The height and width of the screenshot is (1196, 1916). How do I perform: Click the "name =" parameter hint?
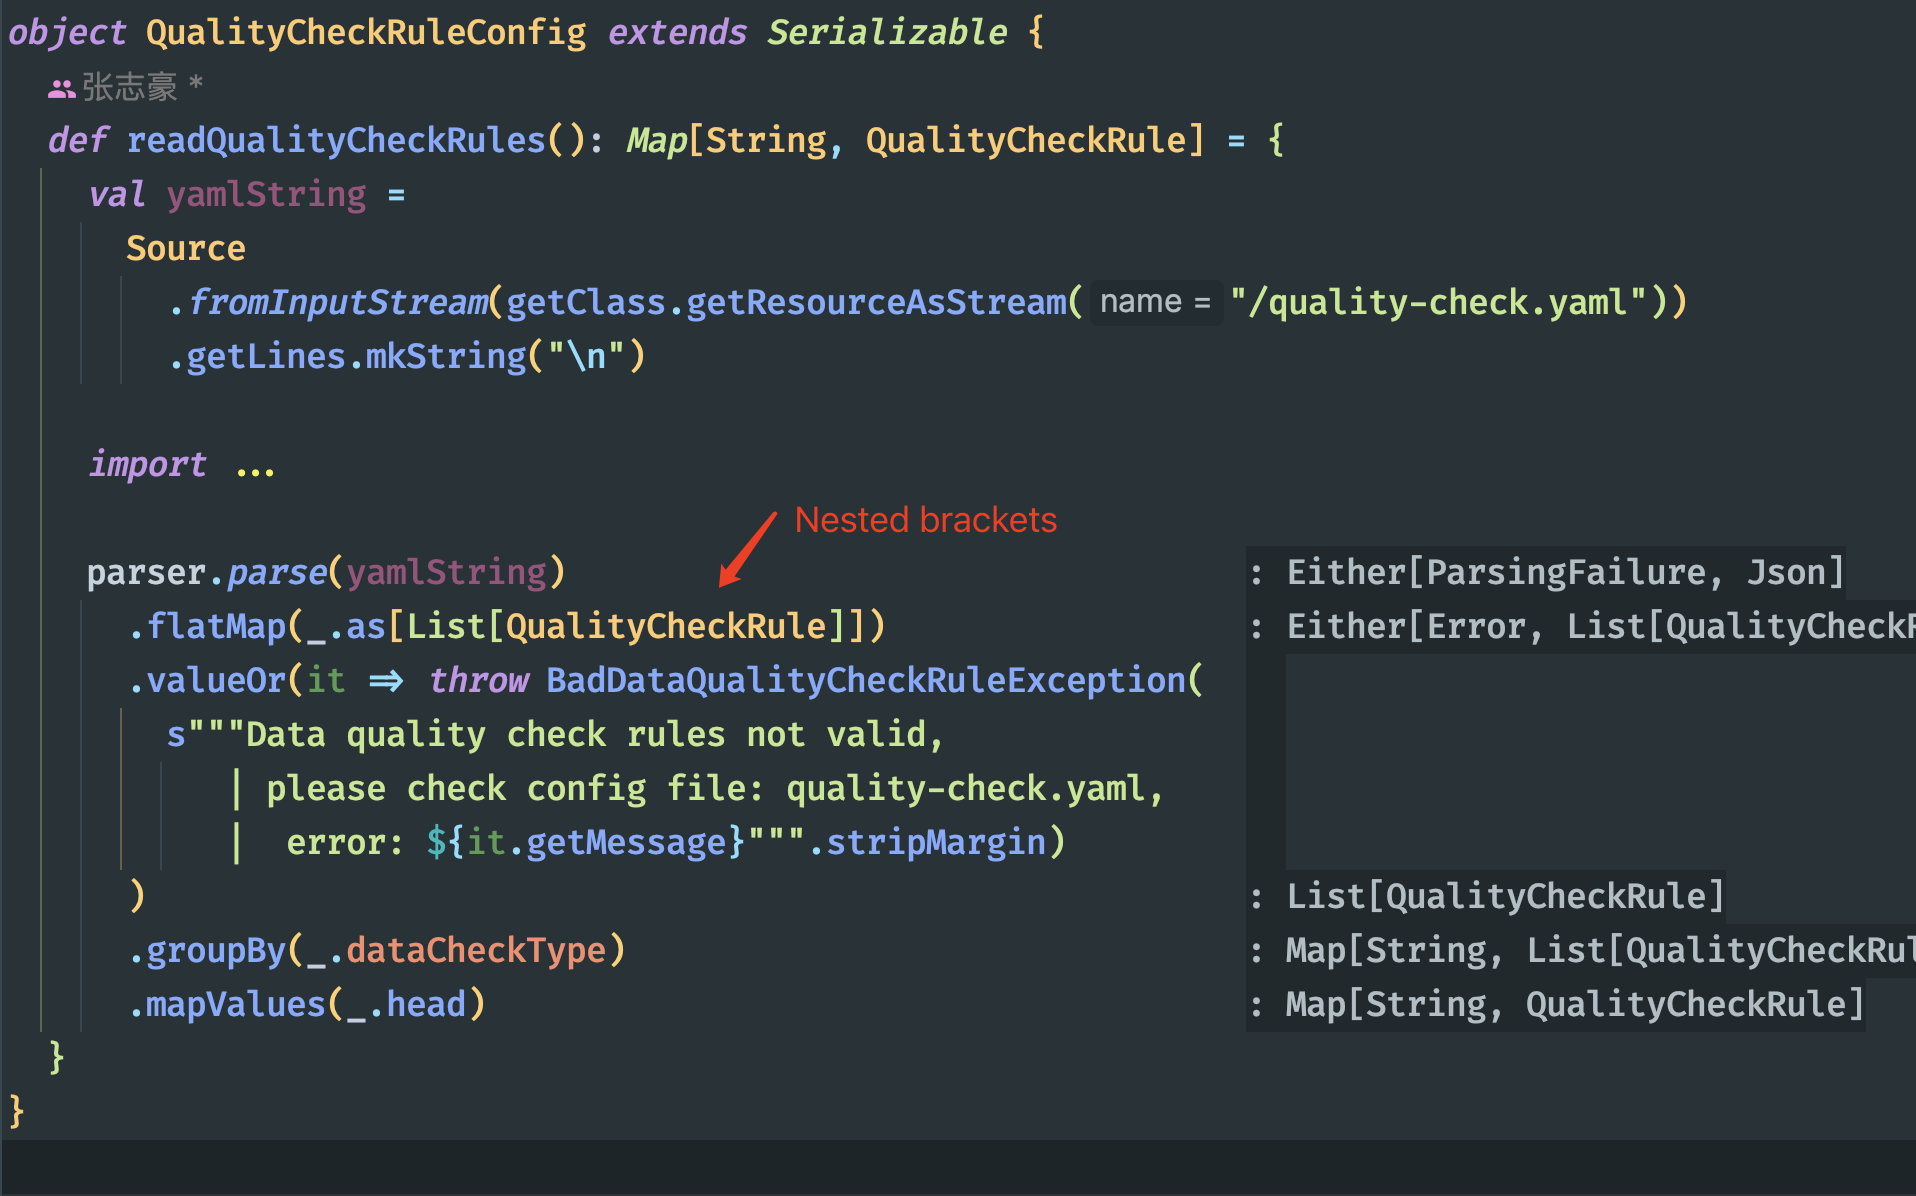coord(1155,302)
